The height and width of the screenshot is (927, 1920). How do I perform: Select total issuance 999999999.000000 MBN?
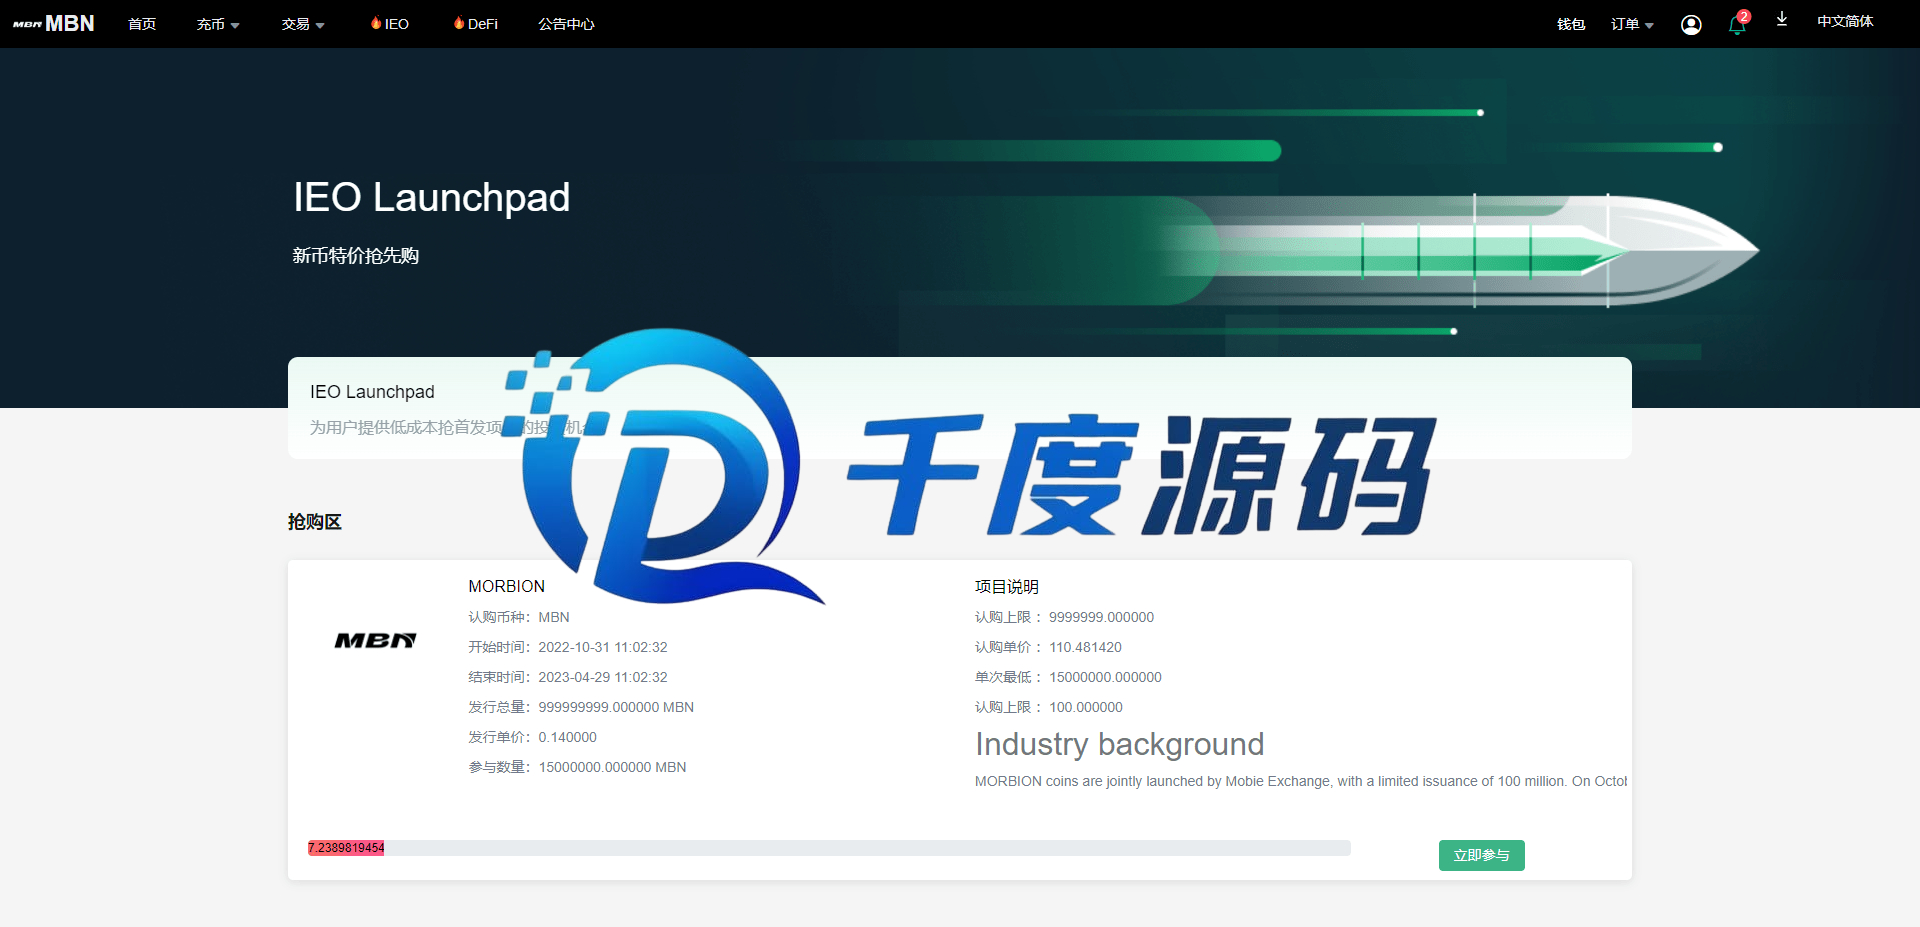tap(616, 707)
